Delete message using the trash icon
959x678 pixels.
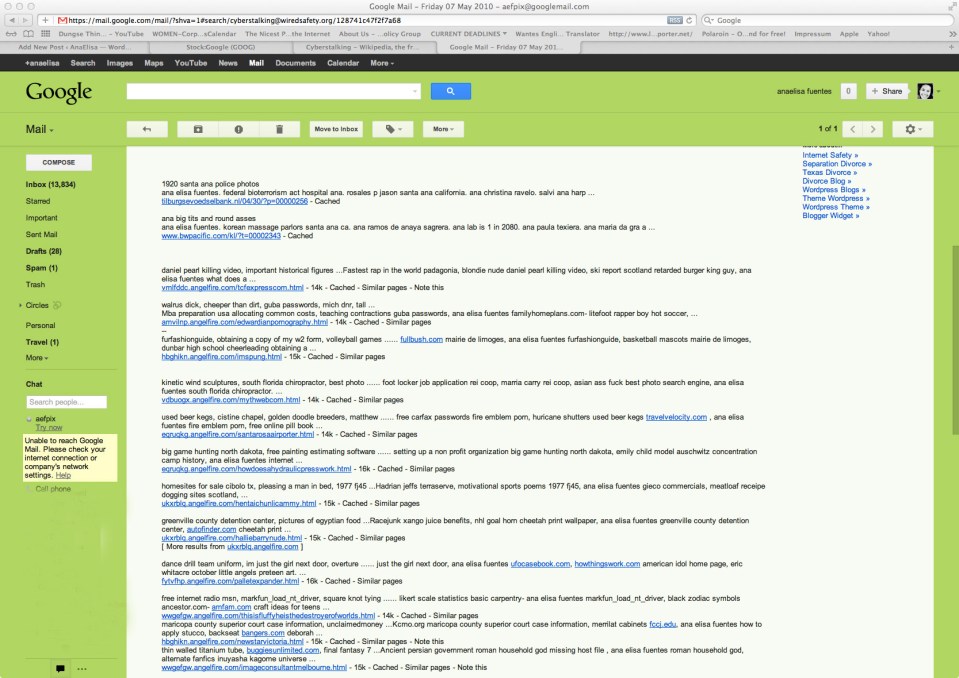pyautogui.click(x=279, y=129)
